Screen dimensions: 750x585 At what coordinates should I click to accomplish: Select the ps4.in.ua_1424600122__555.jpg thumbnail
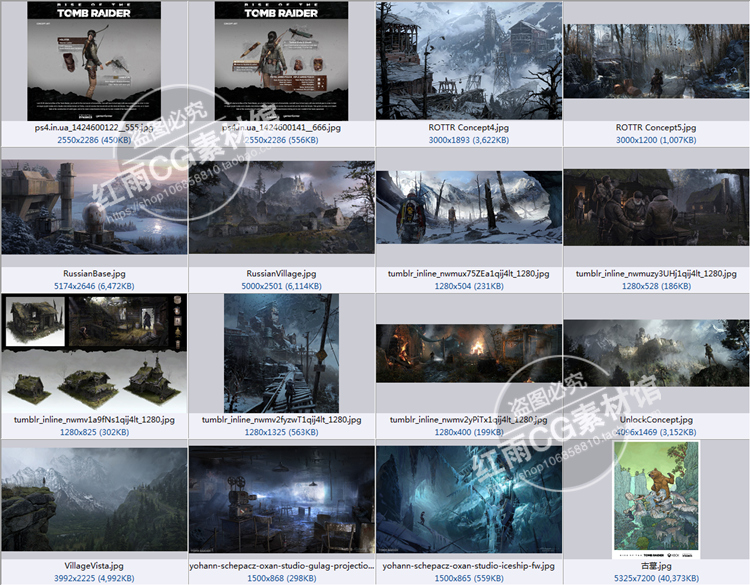coord(94,61)
